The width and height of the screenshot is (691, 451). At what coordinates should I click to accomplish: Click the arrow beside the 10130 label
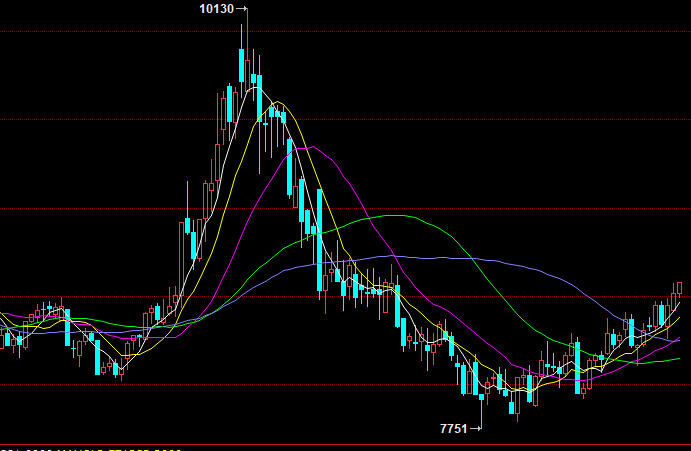coord(241,9)
